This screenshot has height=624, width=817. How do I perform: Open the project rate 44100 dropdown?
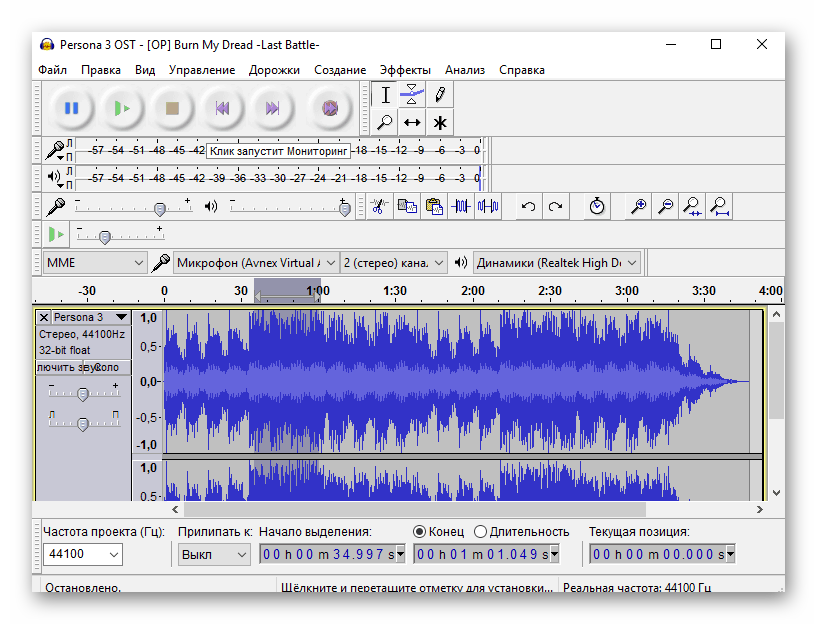click(x=113, y=555)
